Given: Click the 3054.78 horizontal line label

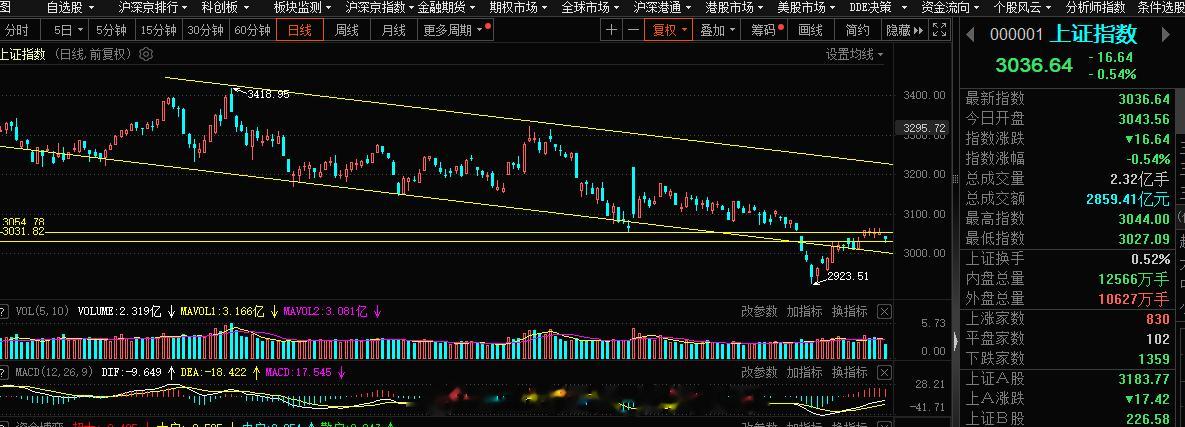Looking at the screenshot, I should point(23,222).
